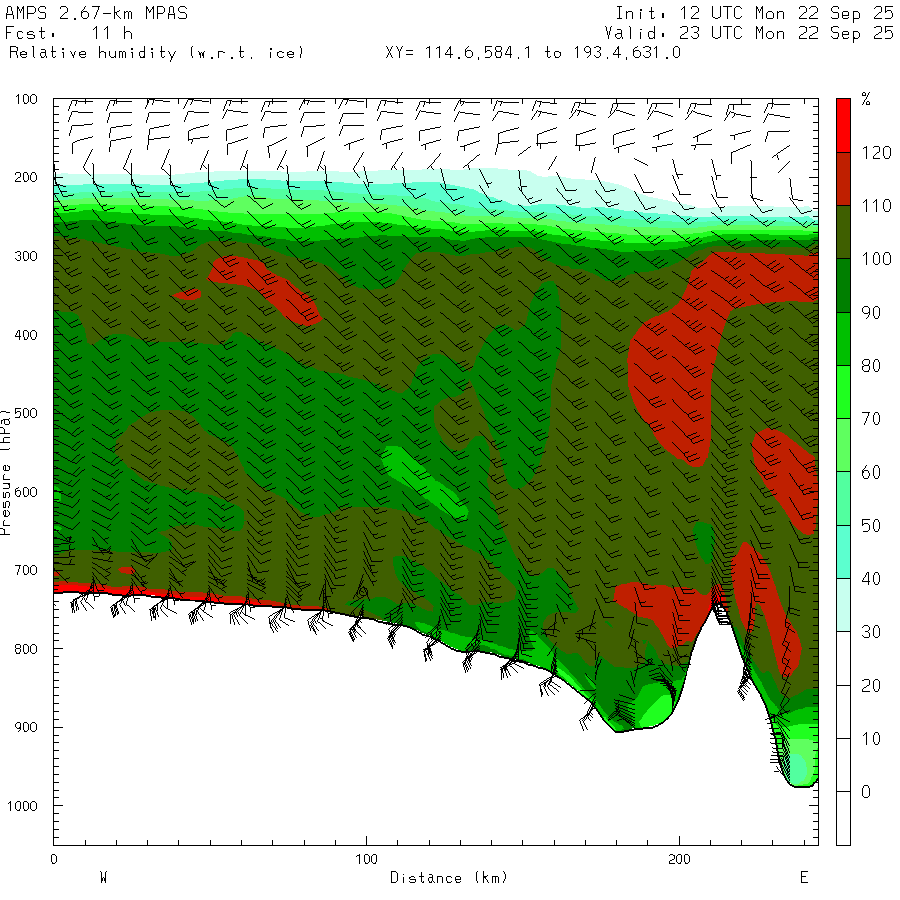Click the bright green dry pocket near 580 hPa
The image size is (900, 900).
(425, 482)
